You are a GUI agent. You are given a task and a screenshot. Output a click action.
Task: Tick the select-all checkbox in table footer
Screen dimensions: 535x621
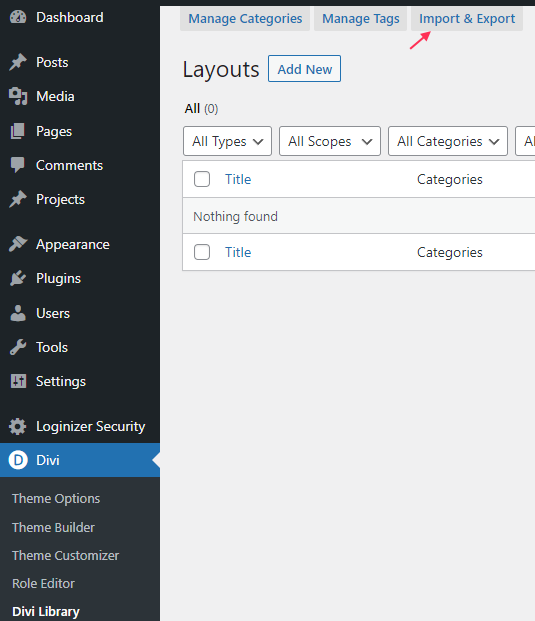coord(202,252)
